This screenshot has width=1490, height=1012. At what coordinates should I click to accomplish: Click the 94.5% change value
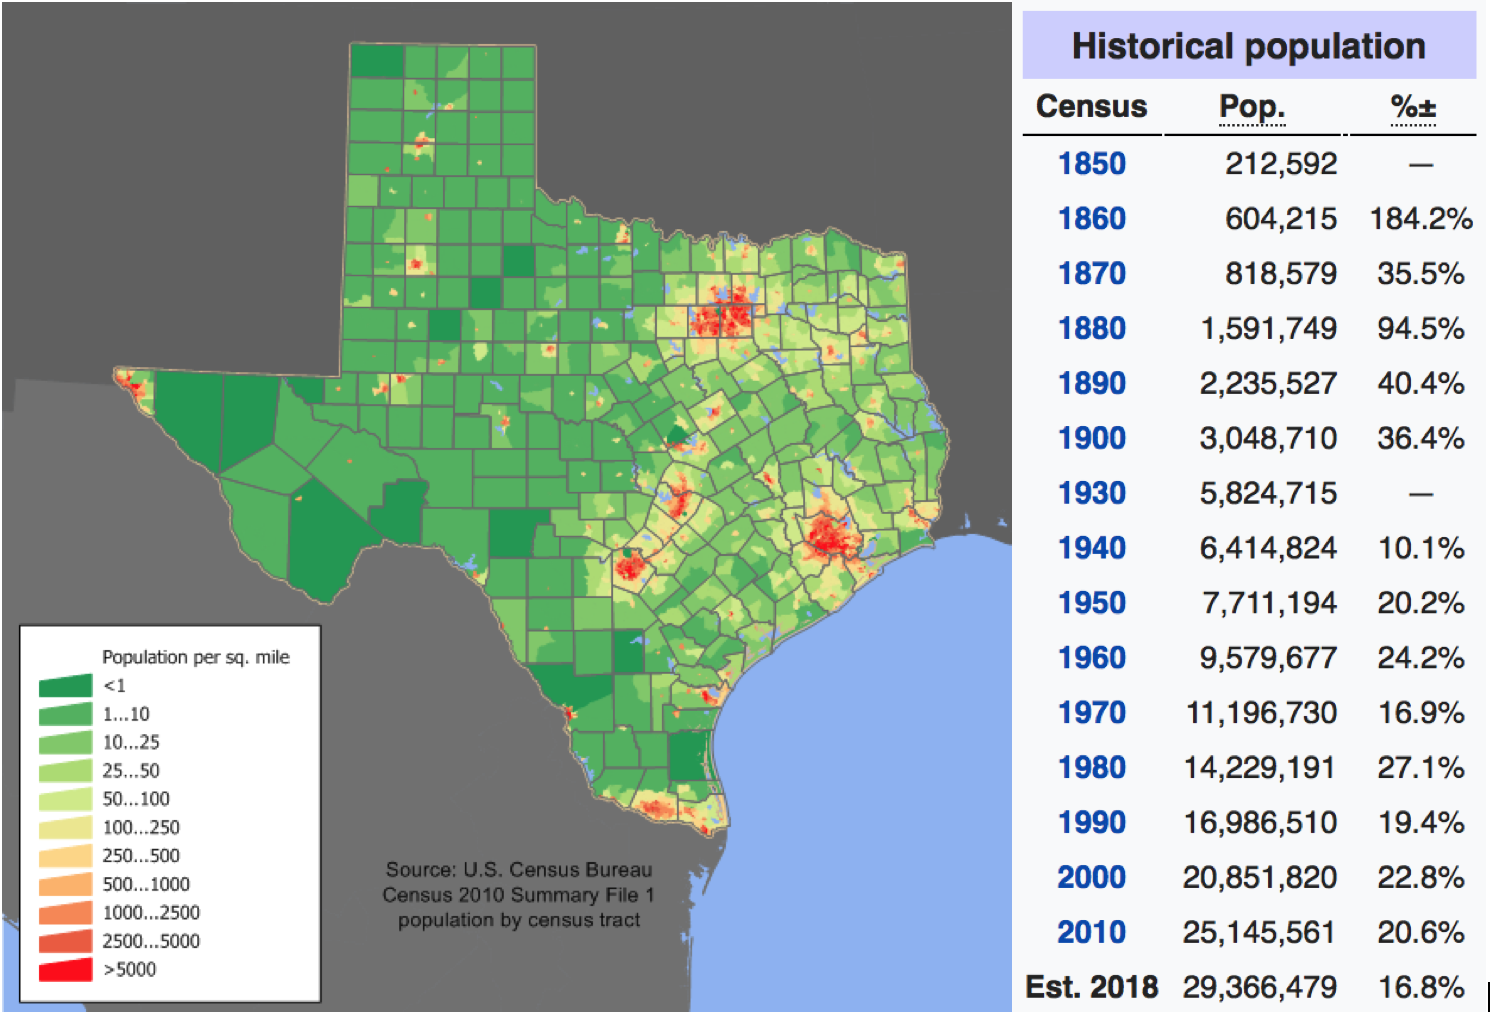pos(1421,329)
